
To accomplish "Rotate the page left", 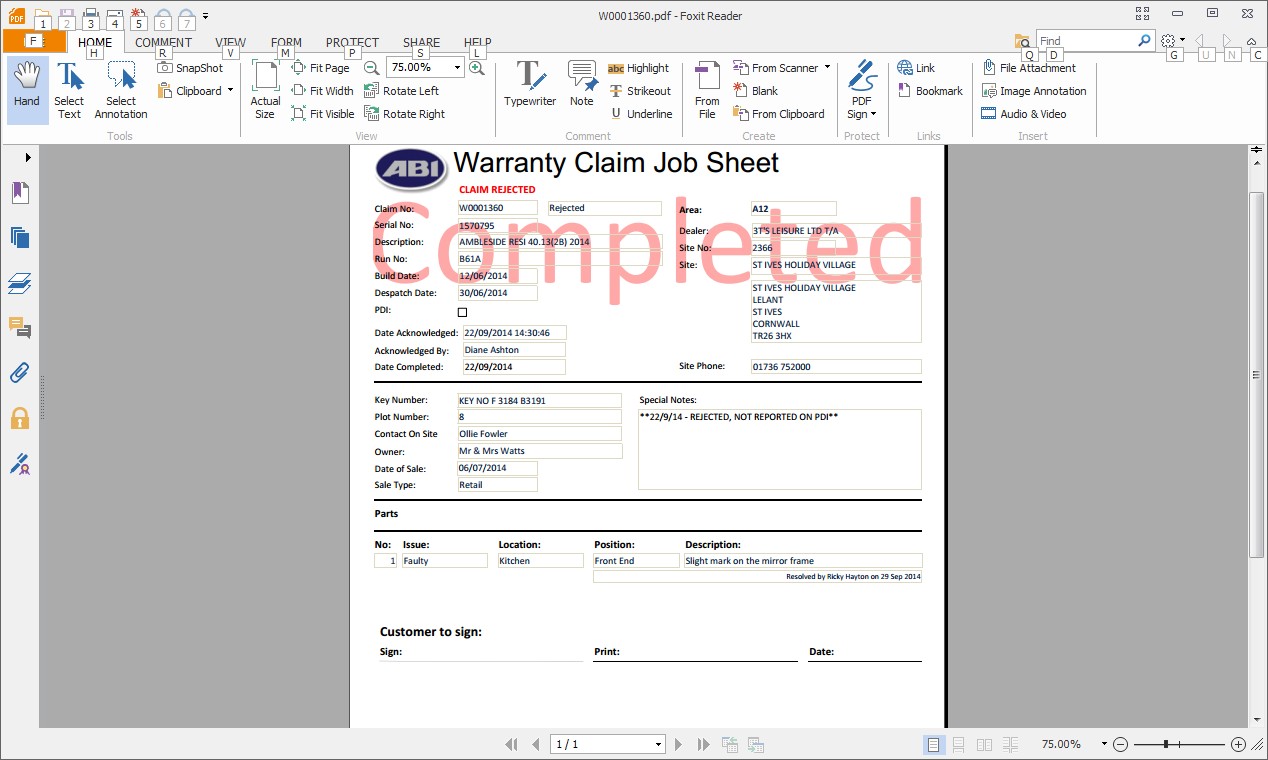I will point(401,91).
